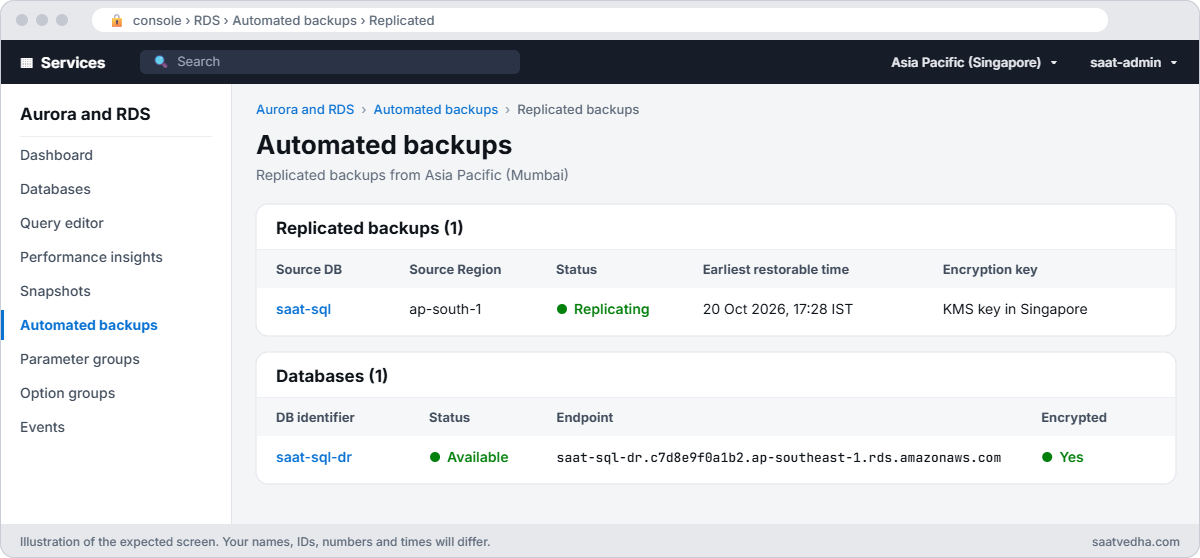Open Performance insights in the sidebar
1200x558 pixels.
91,257
